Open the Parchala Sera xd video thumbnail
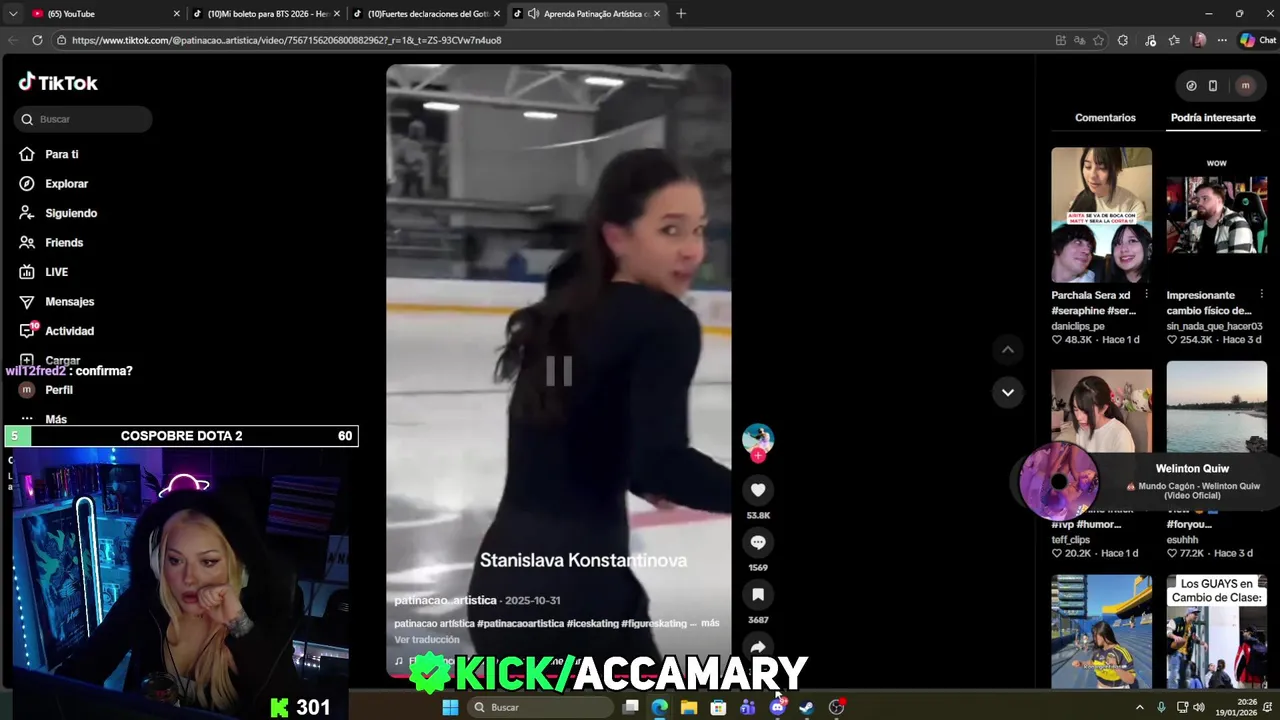 click(1101, 215)
